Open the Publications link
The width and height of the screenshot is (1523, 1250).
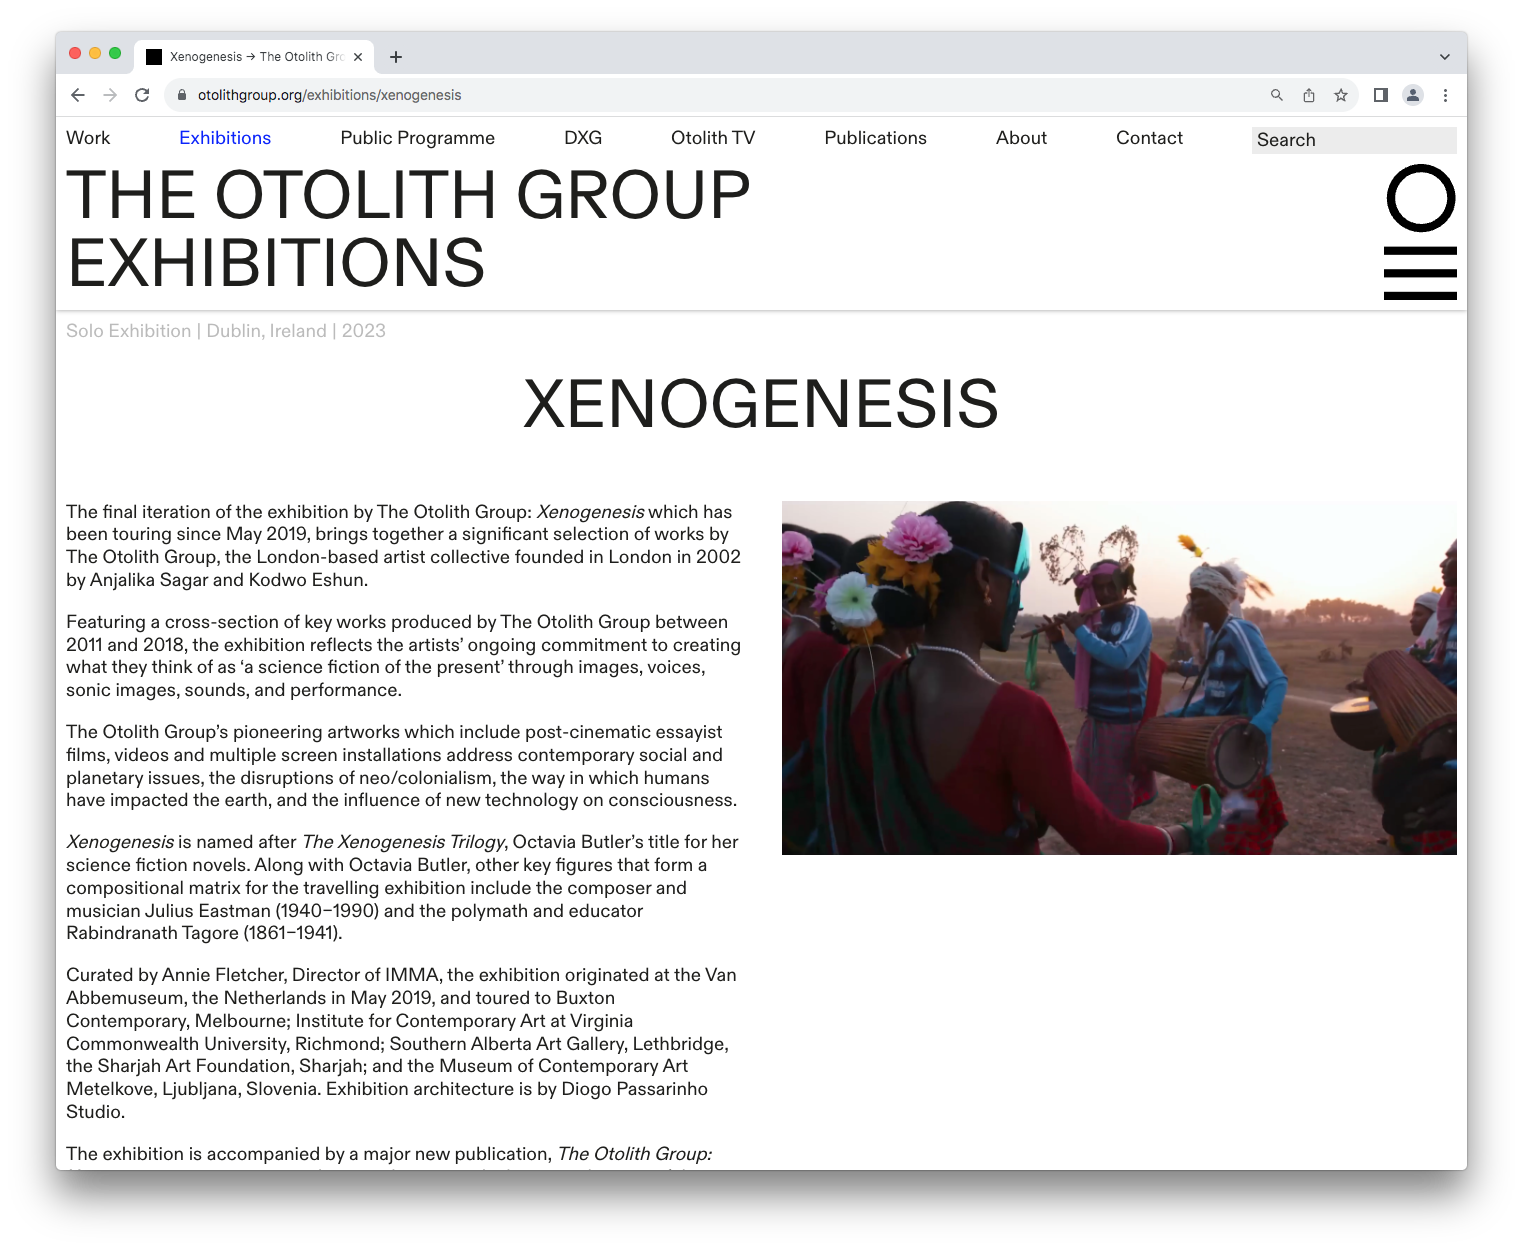pos(875,138)
